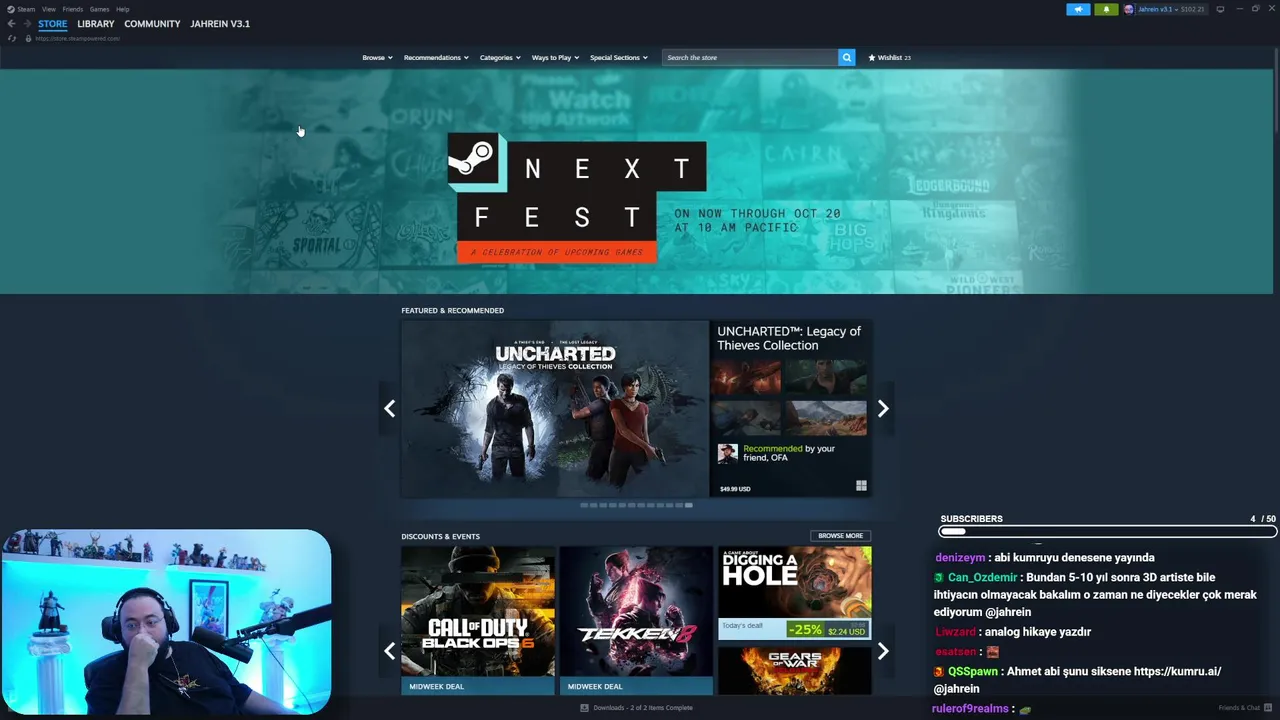Open announcements via blue megaphone icon

(1078, 9)
